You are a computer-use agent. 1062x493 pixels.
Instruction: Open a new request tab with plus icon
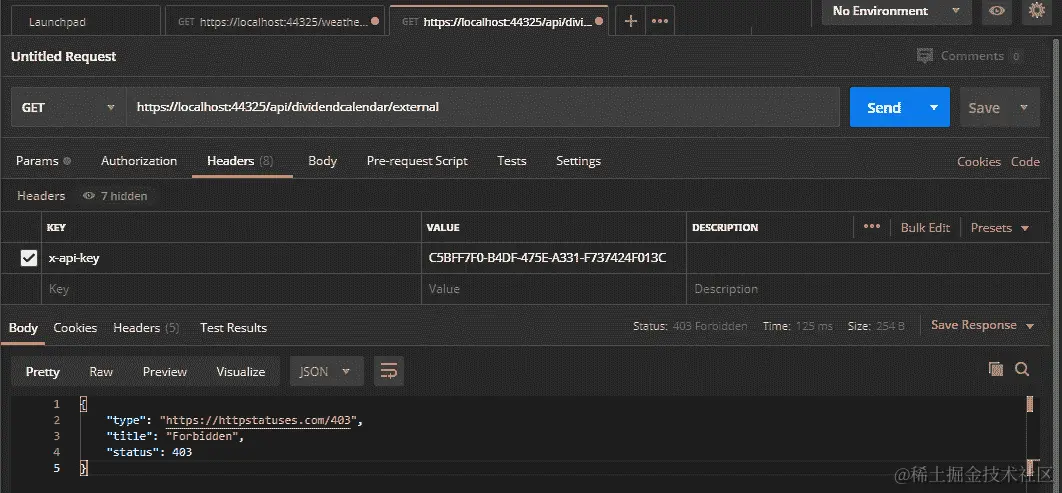[630, 21]
